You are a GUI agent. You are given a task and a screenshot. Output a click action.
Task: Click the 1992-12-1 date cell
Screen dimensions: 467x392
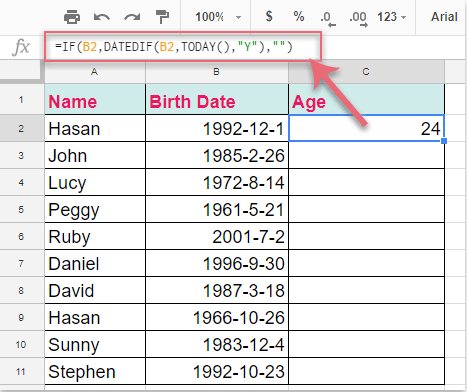coord(217,128)
